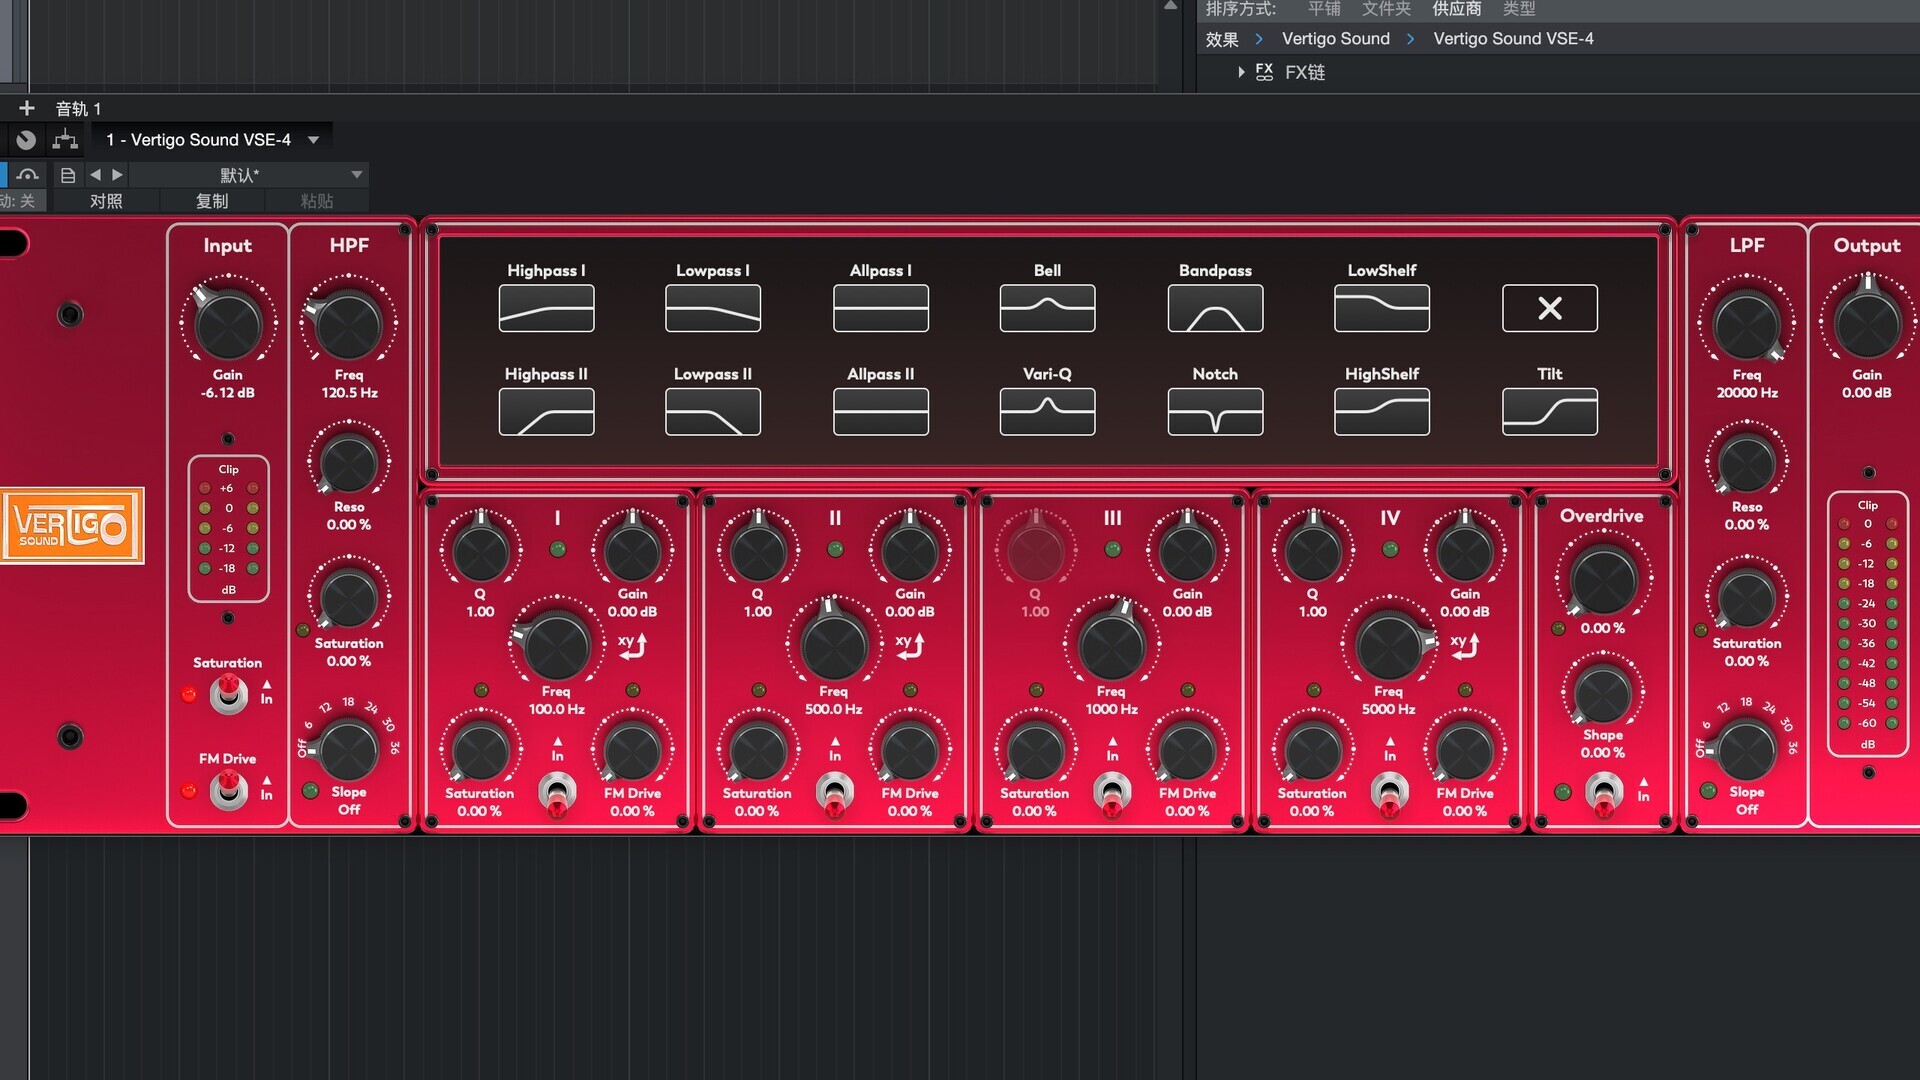The width and height of the screenshot is (1920, 1080).
Task: Select the HighShelf filter shape
Action: [x=1382, y=412]
